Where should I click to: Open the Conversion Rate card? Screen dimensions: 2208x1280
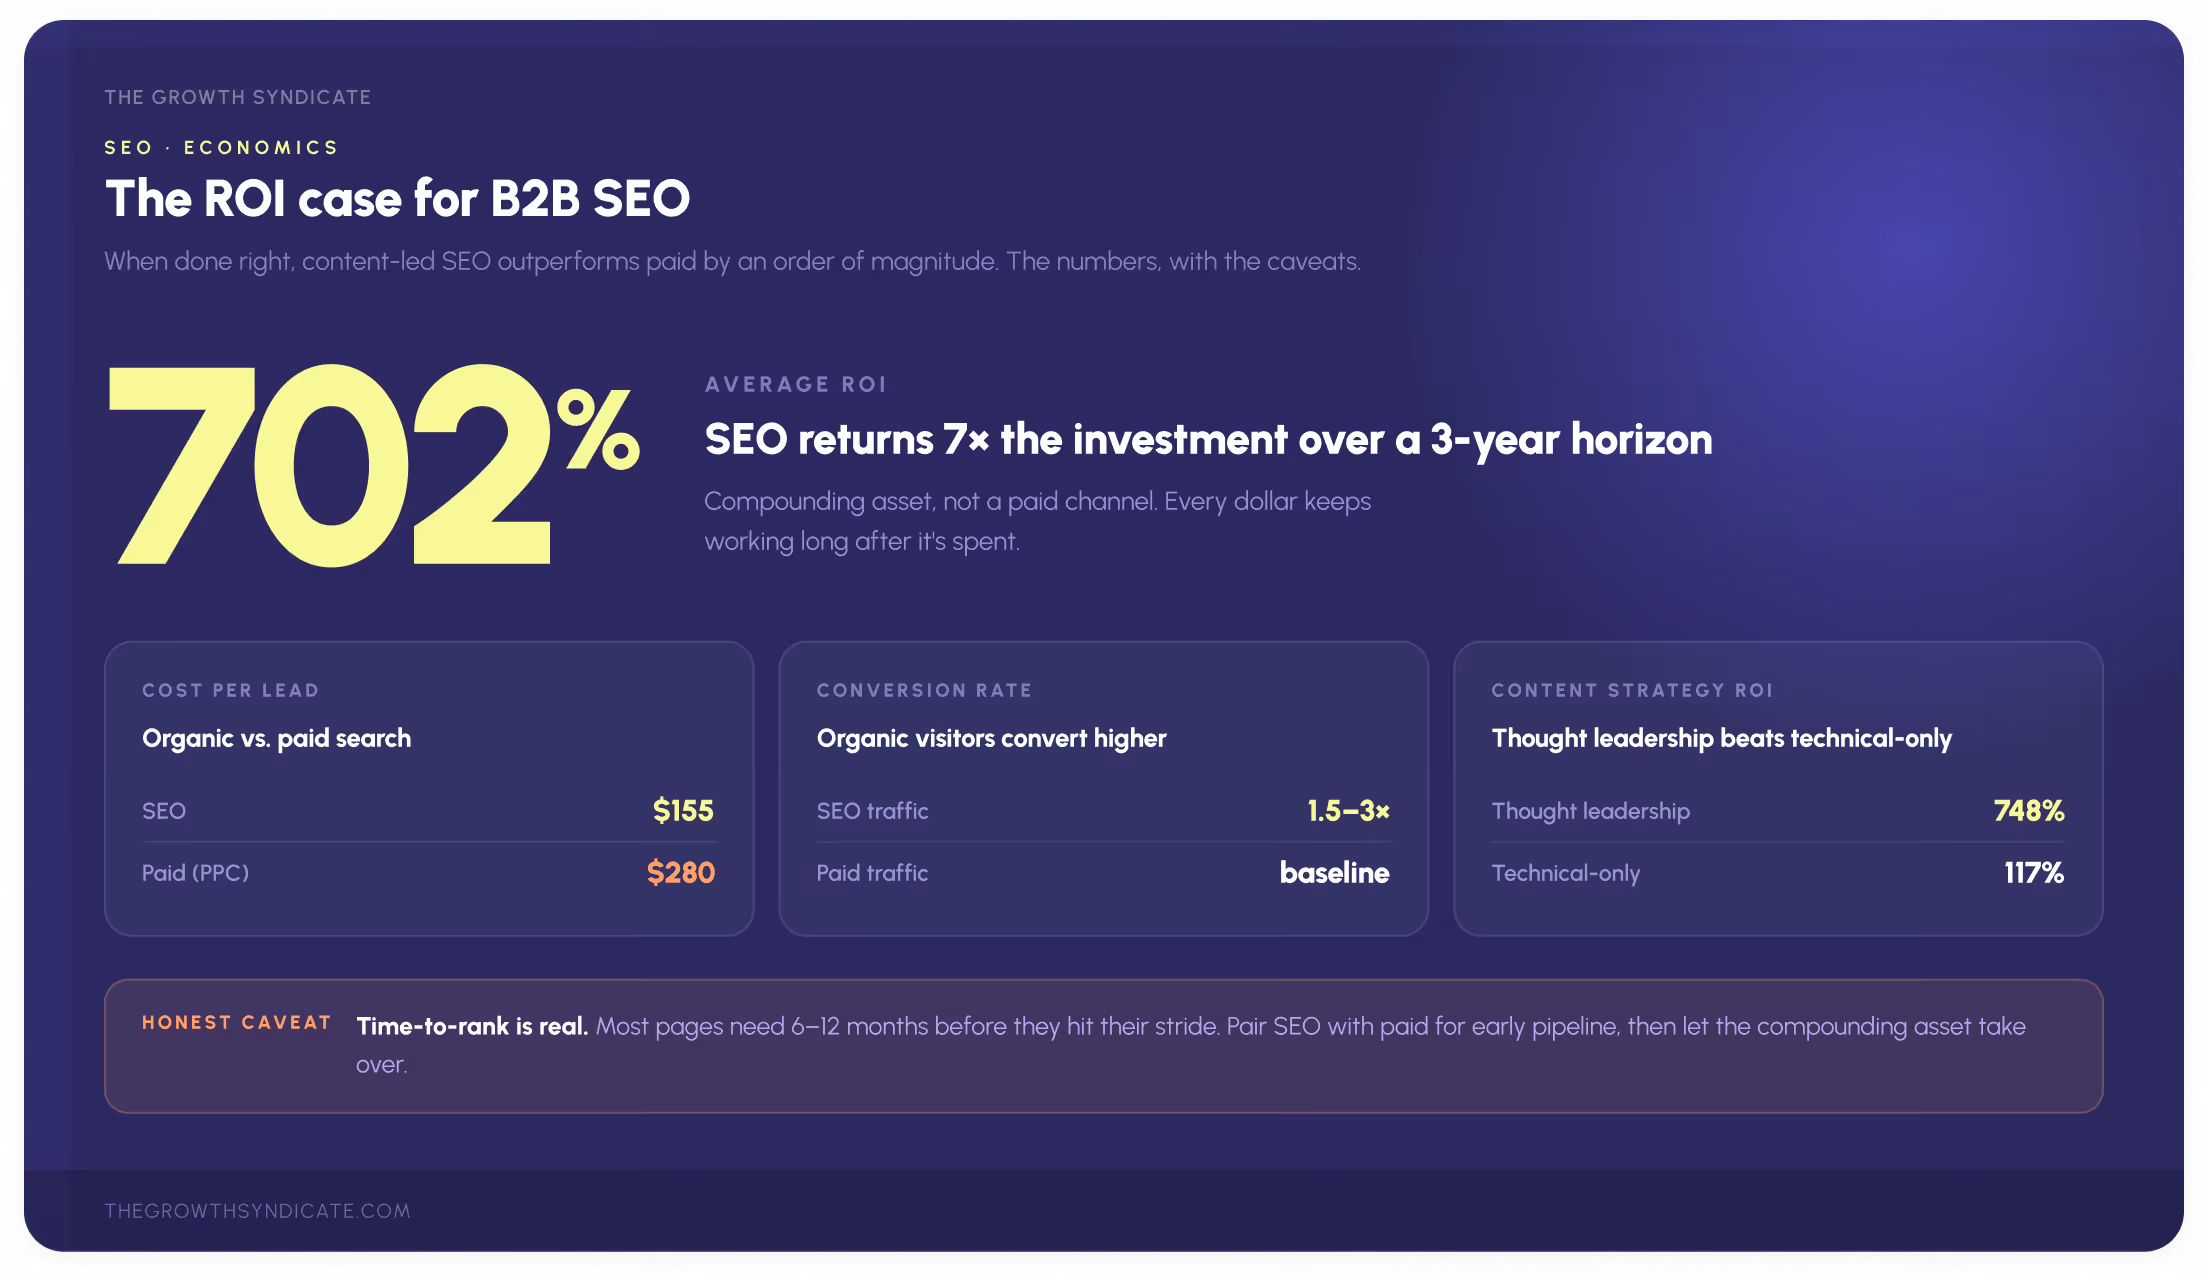coord(1104,789)
